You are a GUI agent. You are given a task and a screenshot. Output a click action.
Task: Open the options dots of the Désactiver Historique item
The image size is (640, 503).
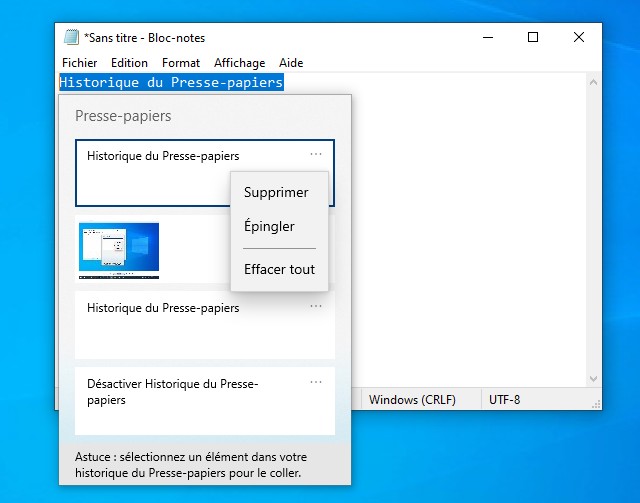coord(316,382)
